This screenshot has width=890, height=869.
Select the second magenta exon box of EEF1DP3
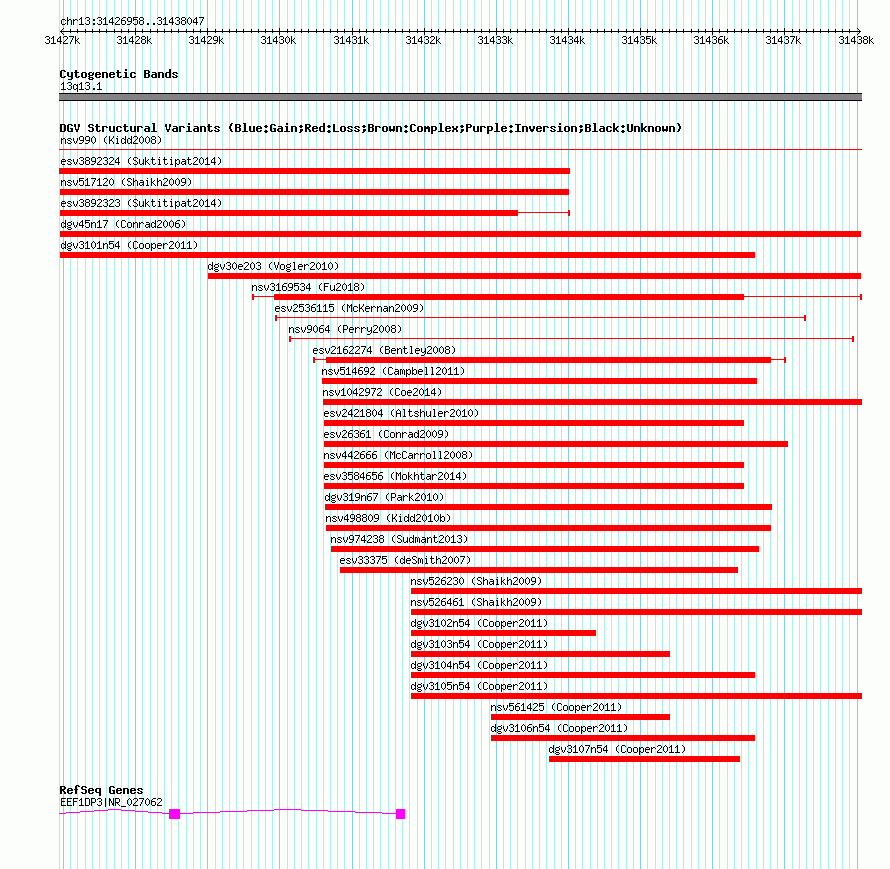401,814
